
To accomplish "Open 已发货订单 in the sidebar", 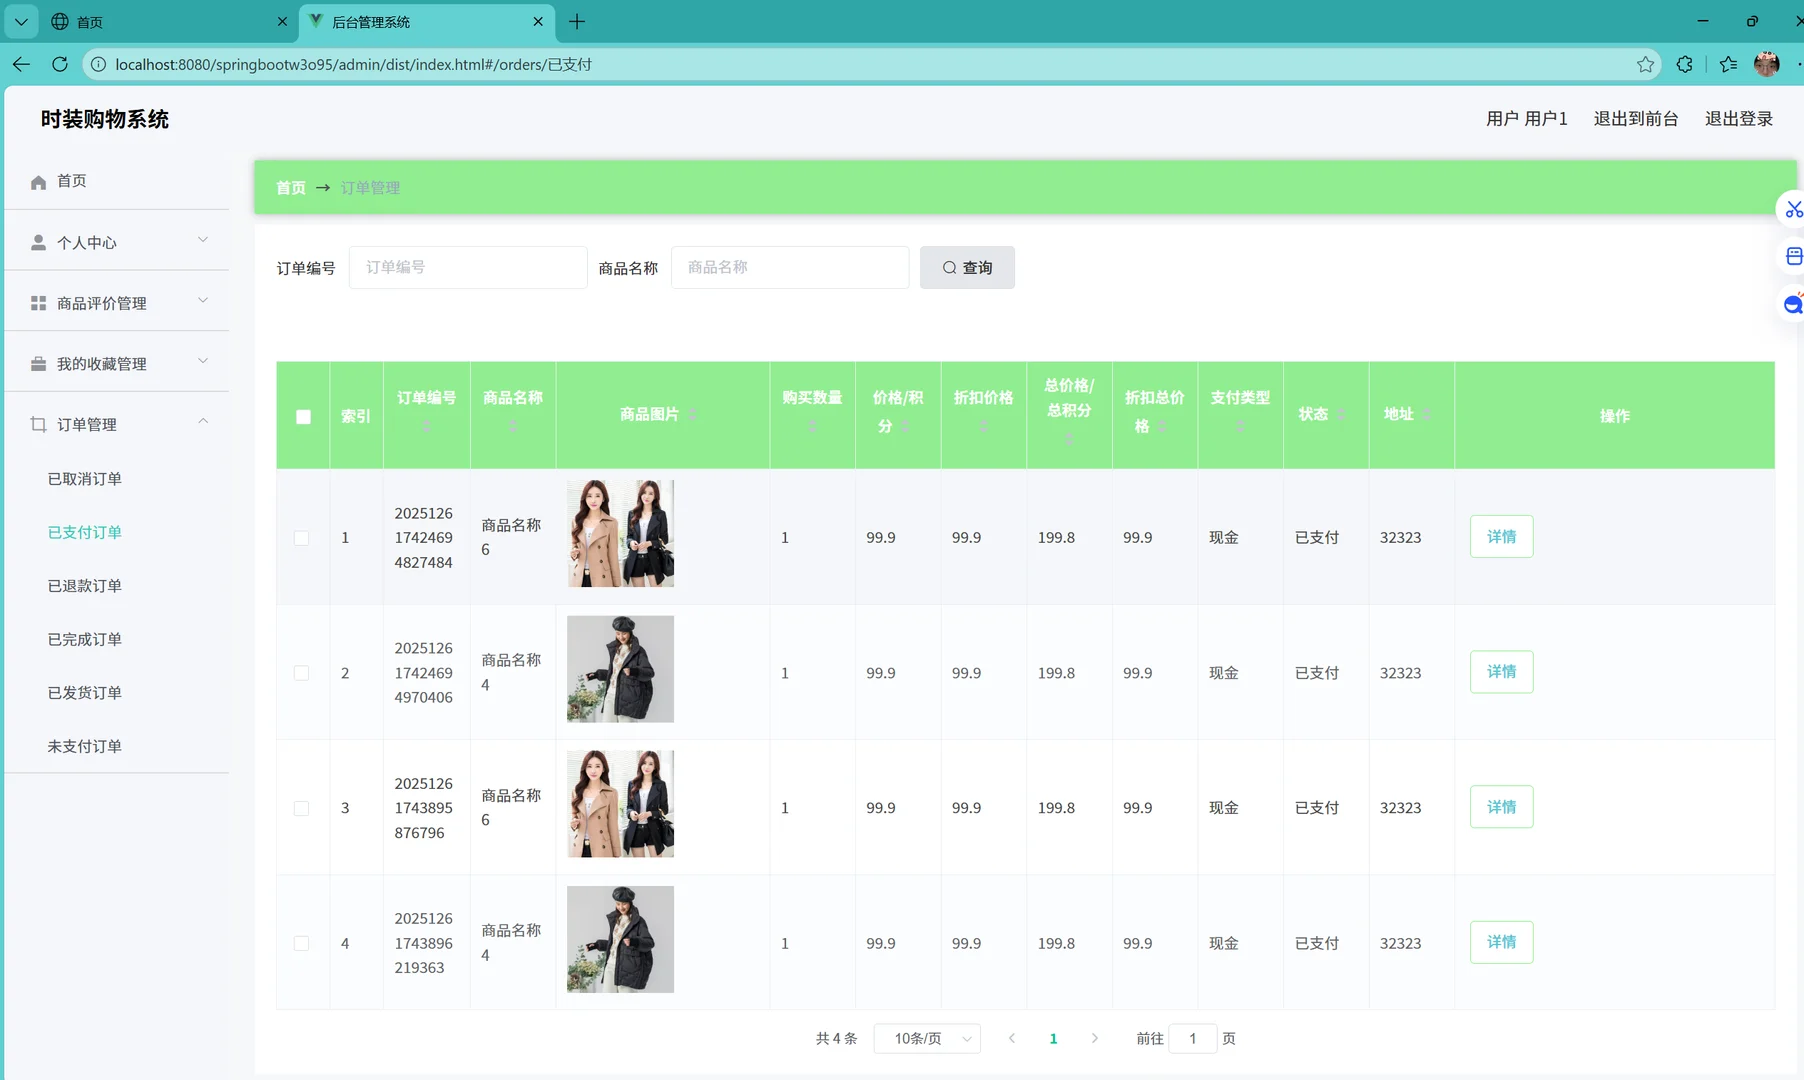I will pyautogui.click(x=85, y=693).
